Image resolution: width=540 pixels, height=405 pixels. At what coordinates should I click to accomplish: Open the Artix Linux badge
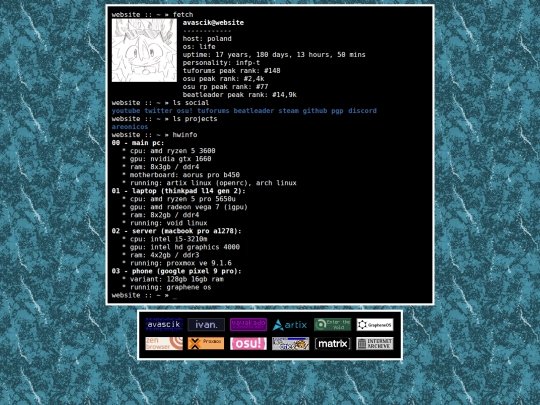coord(290,324)
